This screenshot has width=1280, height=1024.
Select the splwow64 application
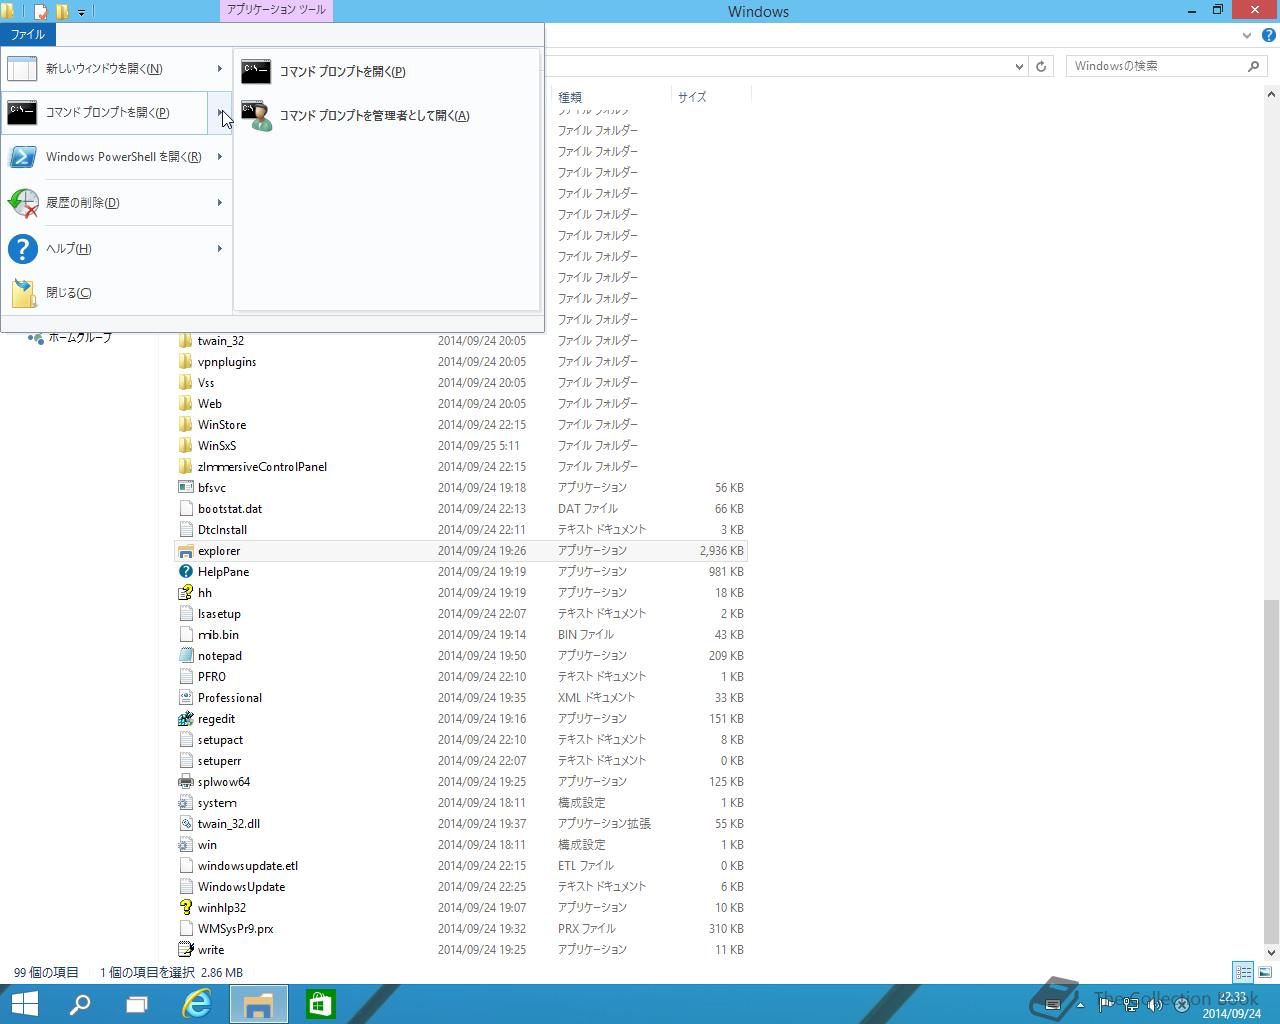224,782
